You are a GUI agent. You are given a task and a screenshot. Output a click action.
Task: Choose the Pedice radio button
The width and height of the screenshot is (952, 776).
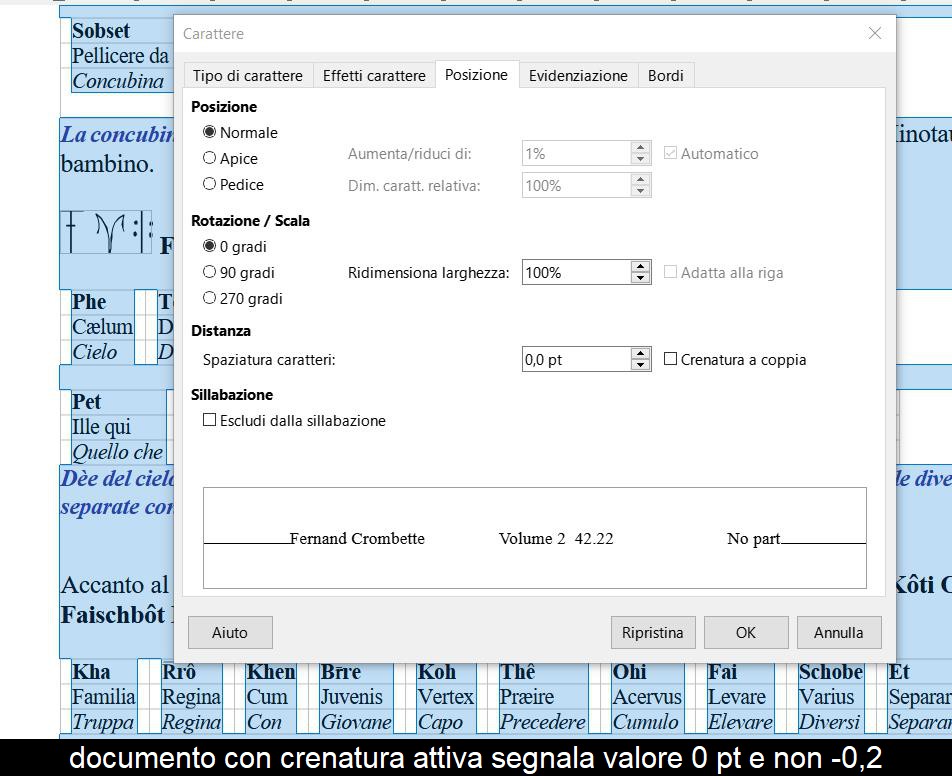(234, 185)
